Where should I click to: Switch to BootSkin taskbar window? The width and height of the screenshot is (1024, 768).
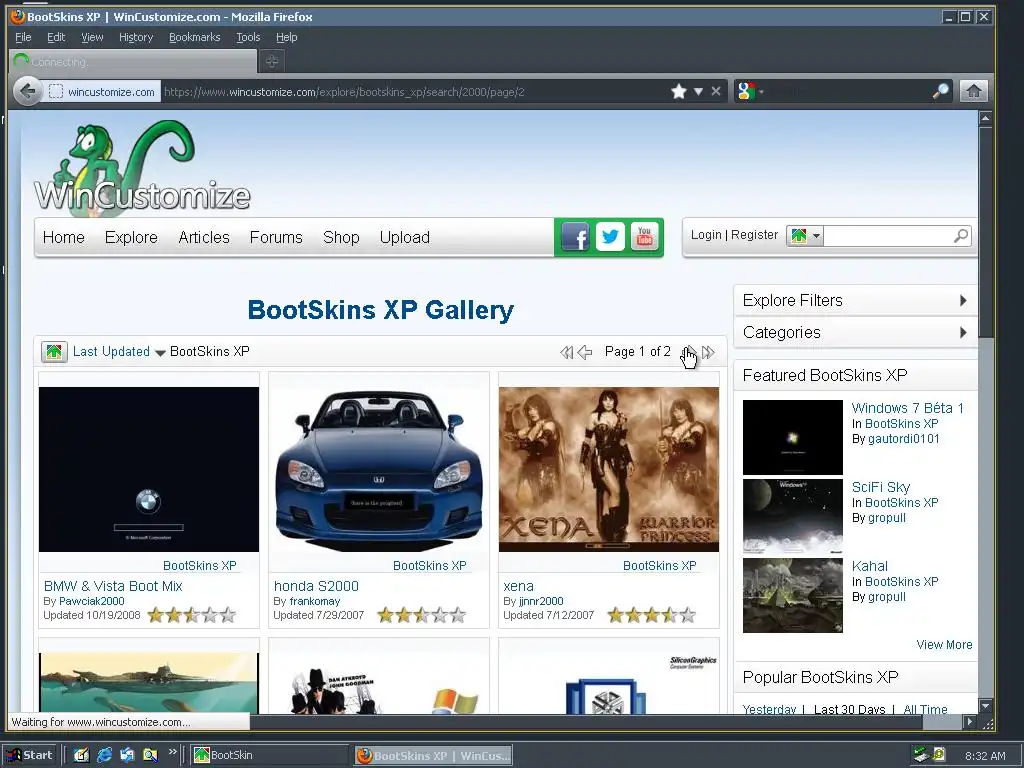pos(270,756)
